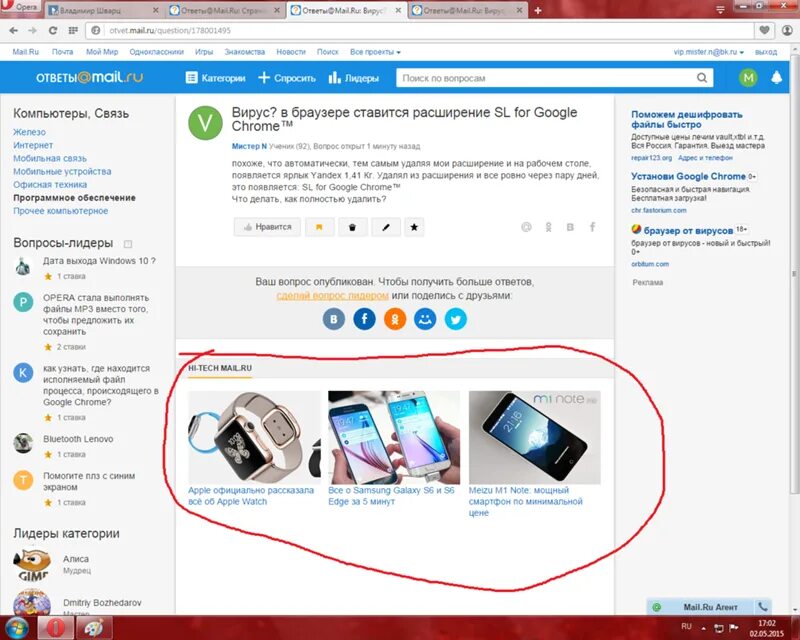Click the orange flag icon under question
The image size is (800, 640).
point(319,227)
